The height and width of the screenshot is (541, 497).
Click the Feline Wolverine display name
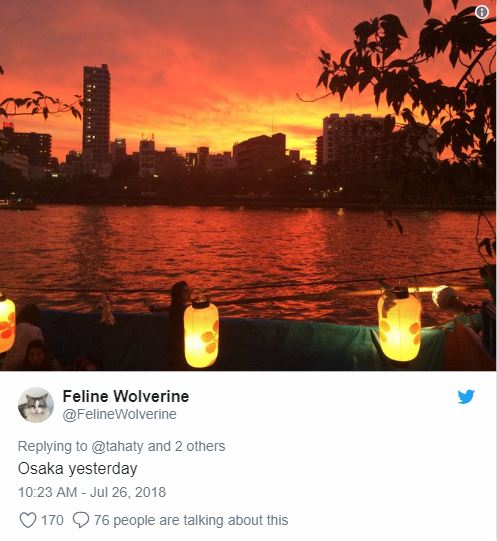point(126,396)
